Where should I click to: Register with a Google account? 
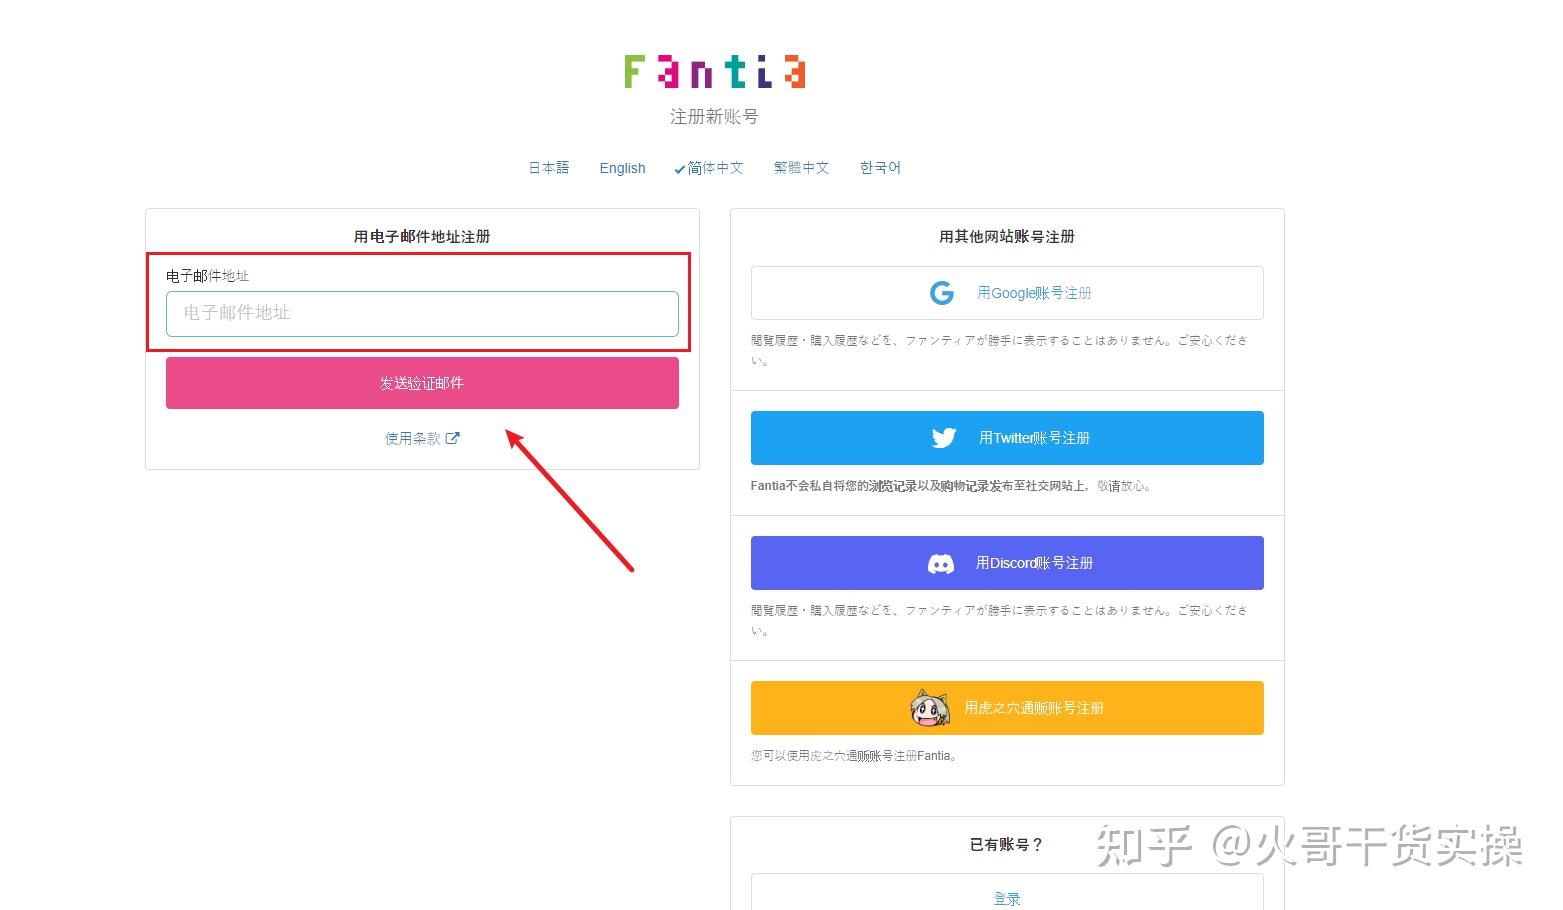(x=1006, y=292)
